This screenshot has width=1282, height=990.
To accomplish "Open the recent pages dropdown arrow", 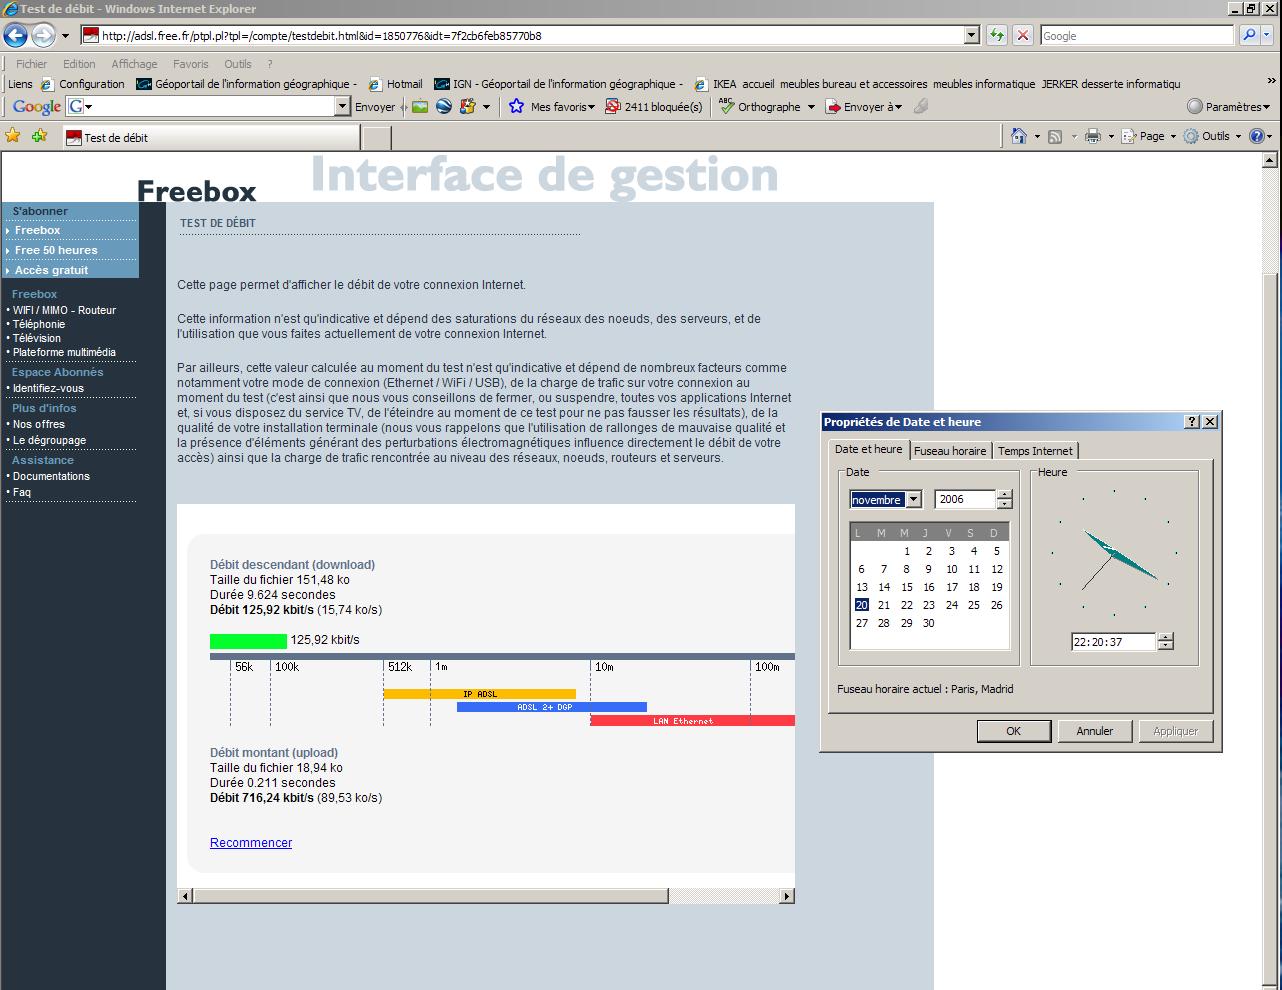I will pyautogui.click(x=65, y=36).
